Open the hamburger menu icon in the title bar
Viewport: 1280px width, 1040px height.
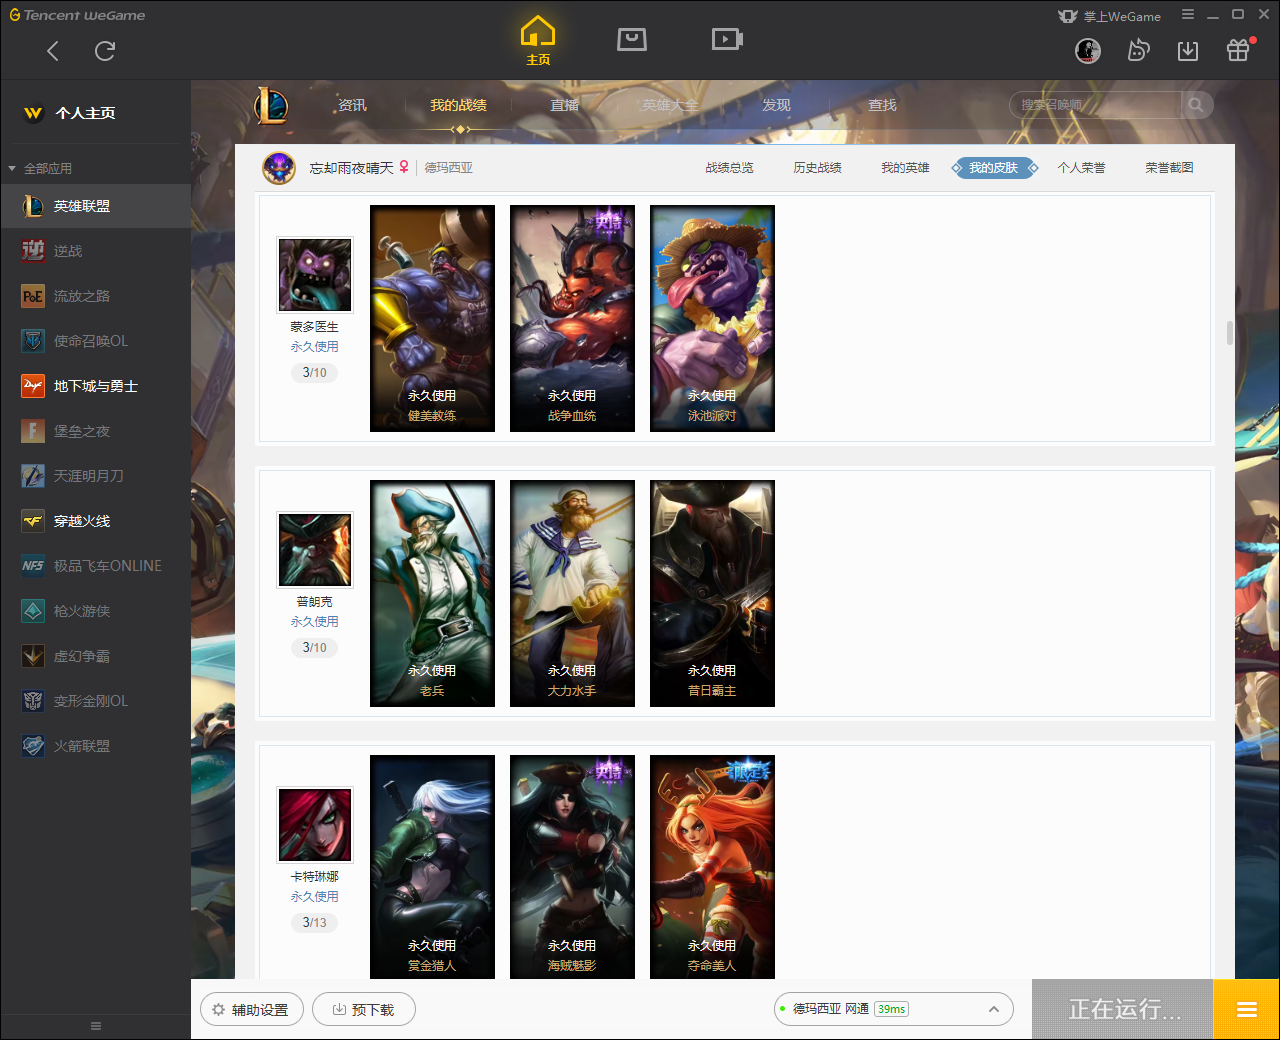1188,15
